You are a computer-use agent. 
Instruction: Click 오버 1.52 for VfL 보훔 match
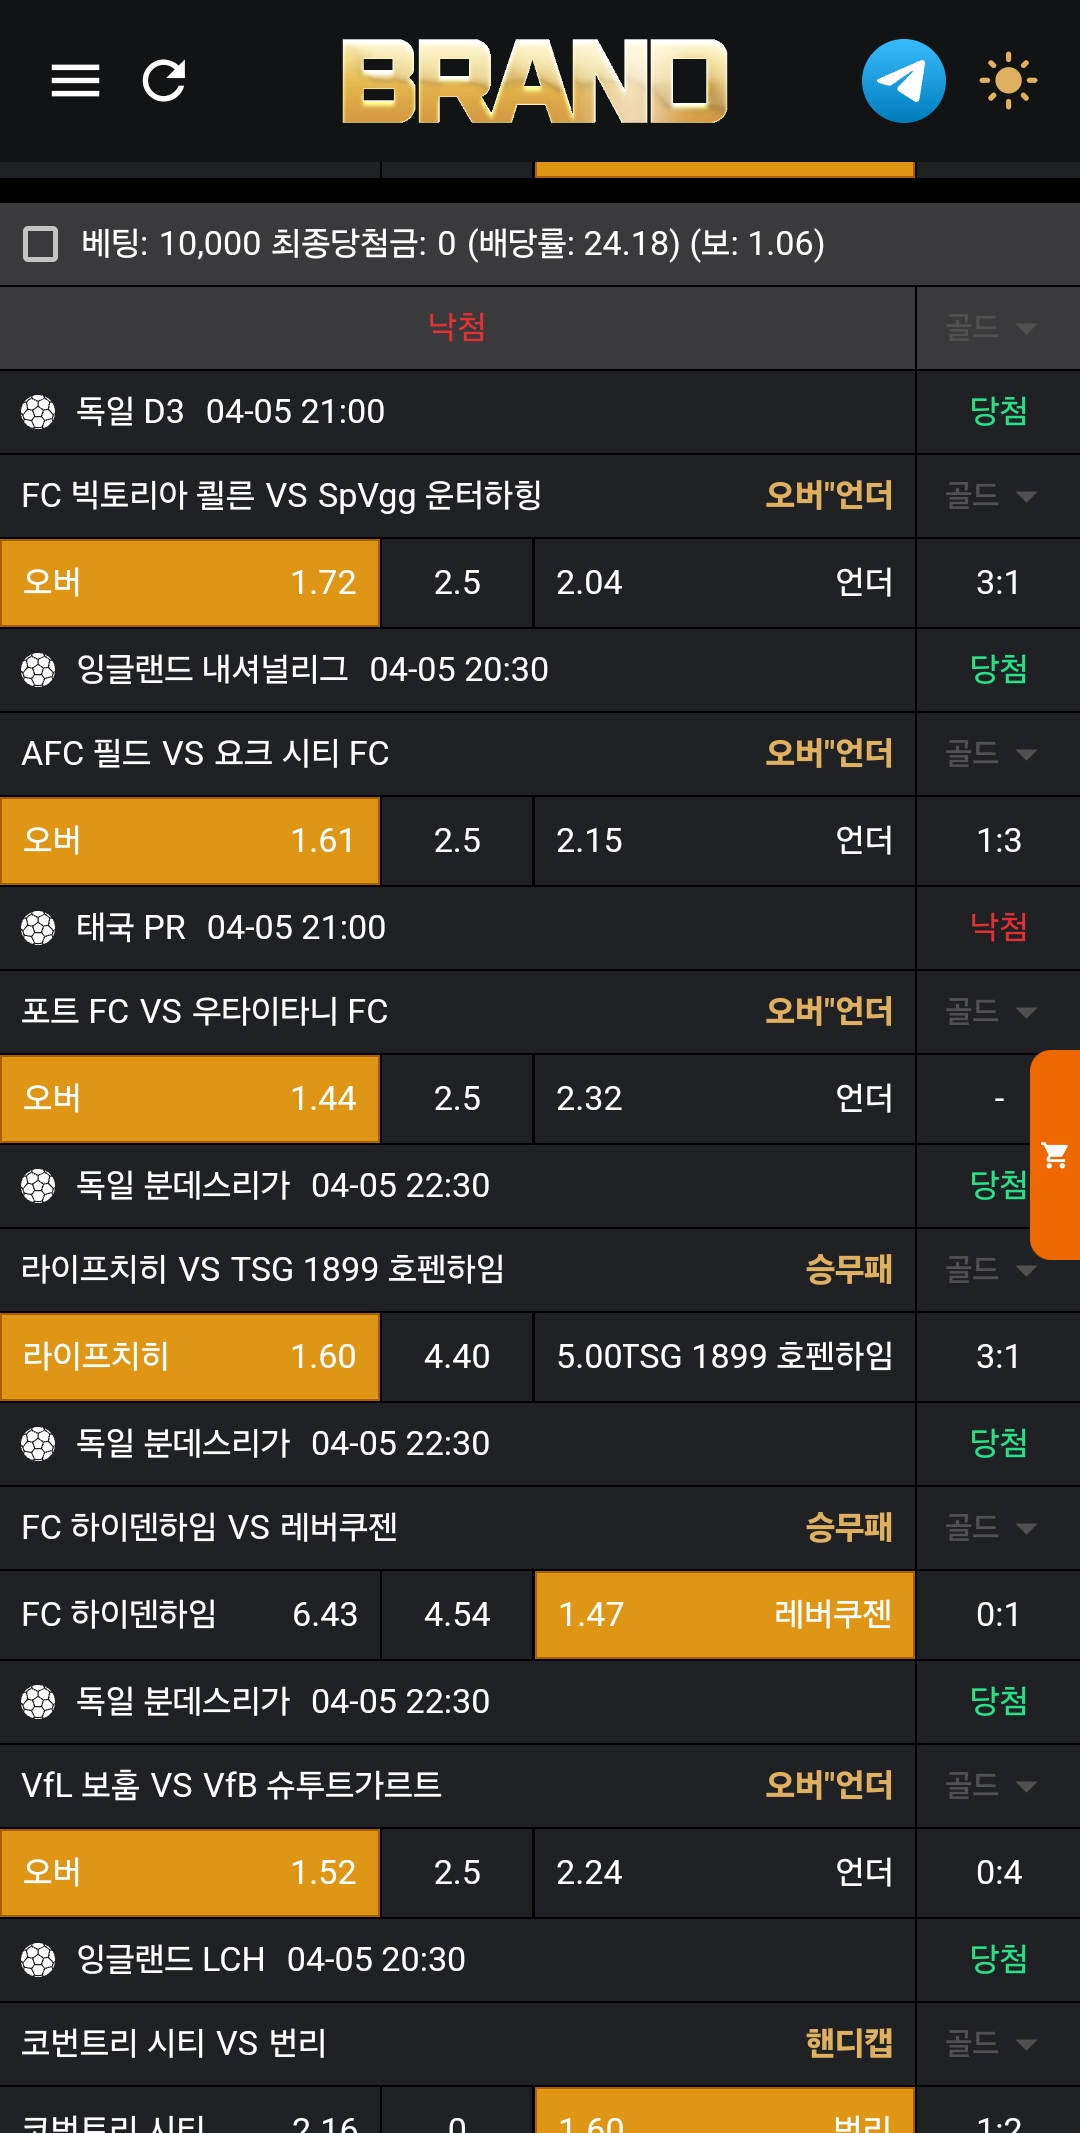[190, 1873]
